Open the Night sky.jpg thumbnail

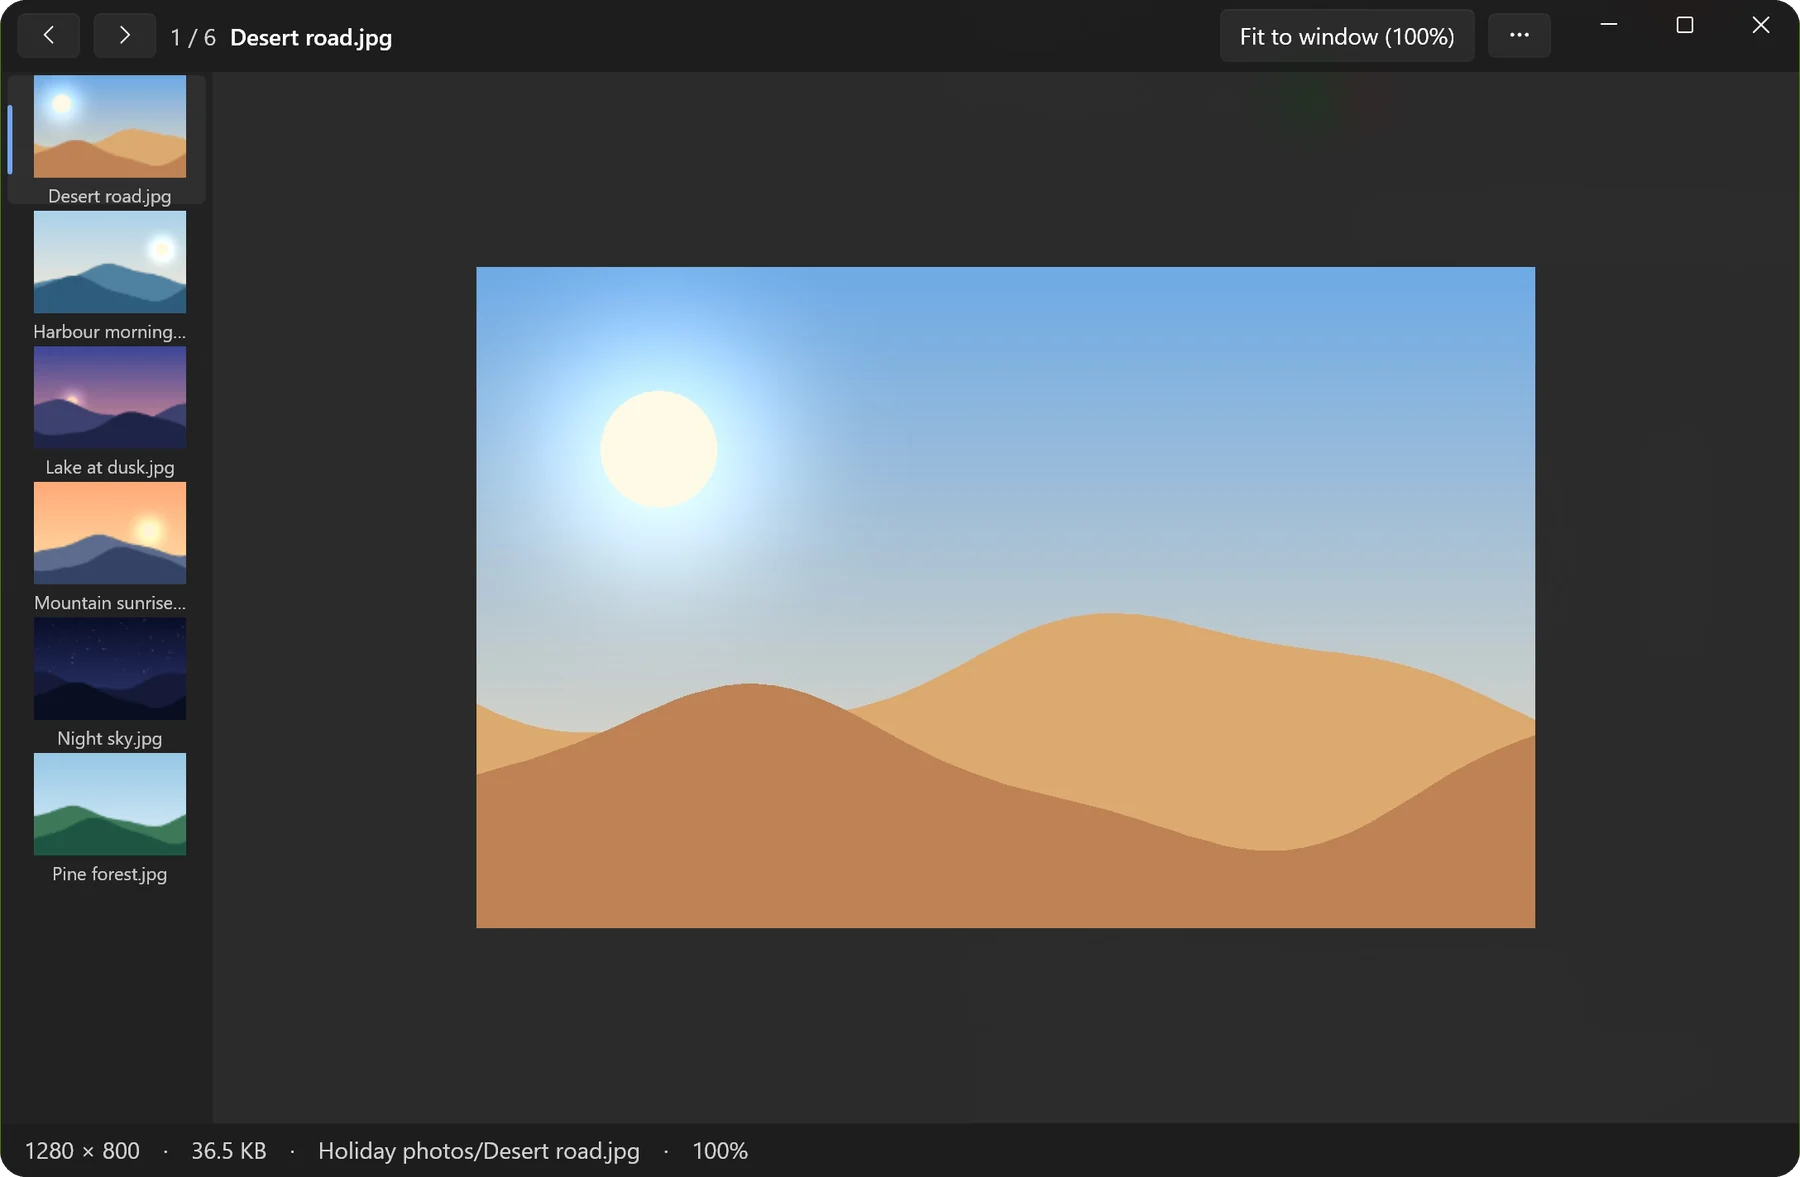tap(109, 668)
